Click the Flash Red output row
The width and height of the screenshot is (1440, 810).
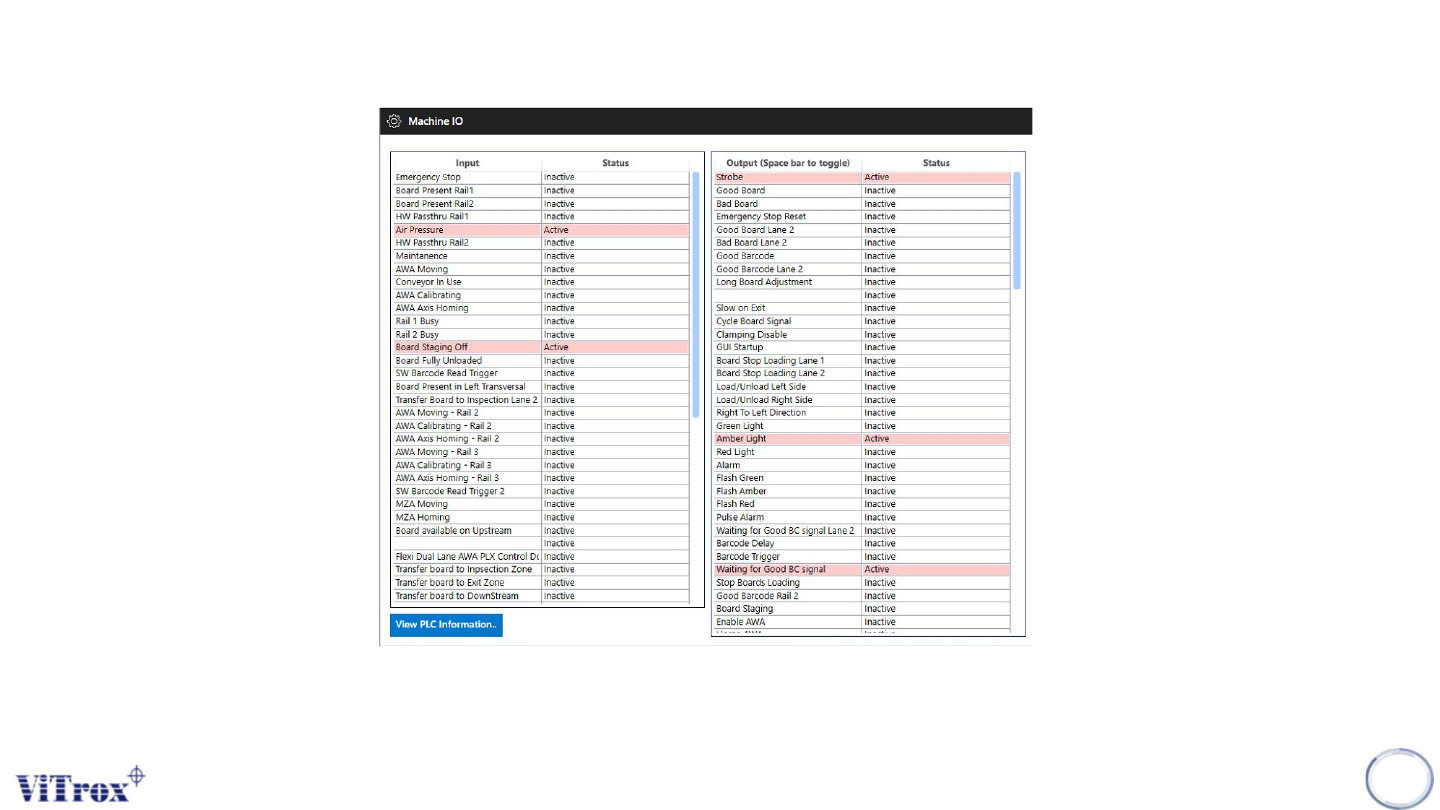[x=862, y=504]
